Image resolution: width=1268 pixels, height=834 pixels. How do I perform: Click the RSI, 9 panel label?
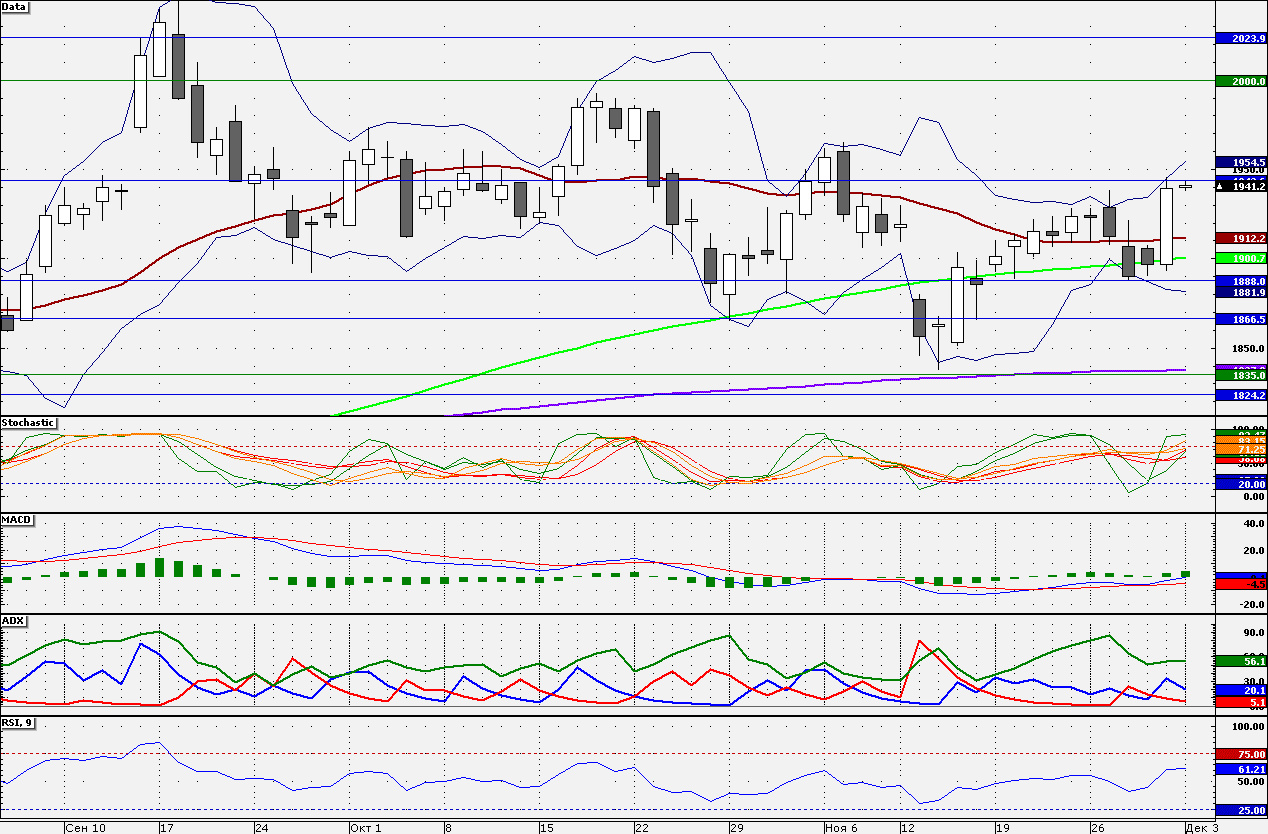pyautogui.click(x=20, y=723)
